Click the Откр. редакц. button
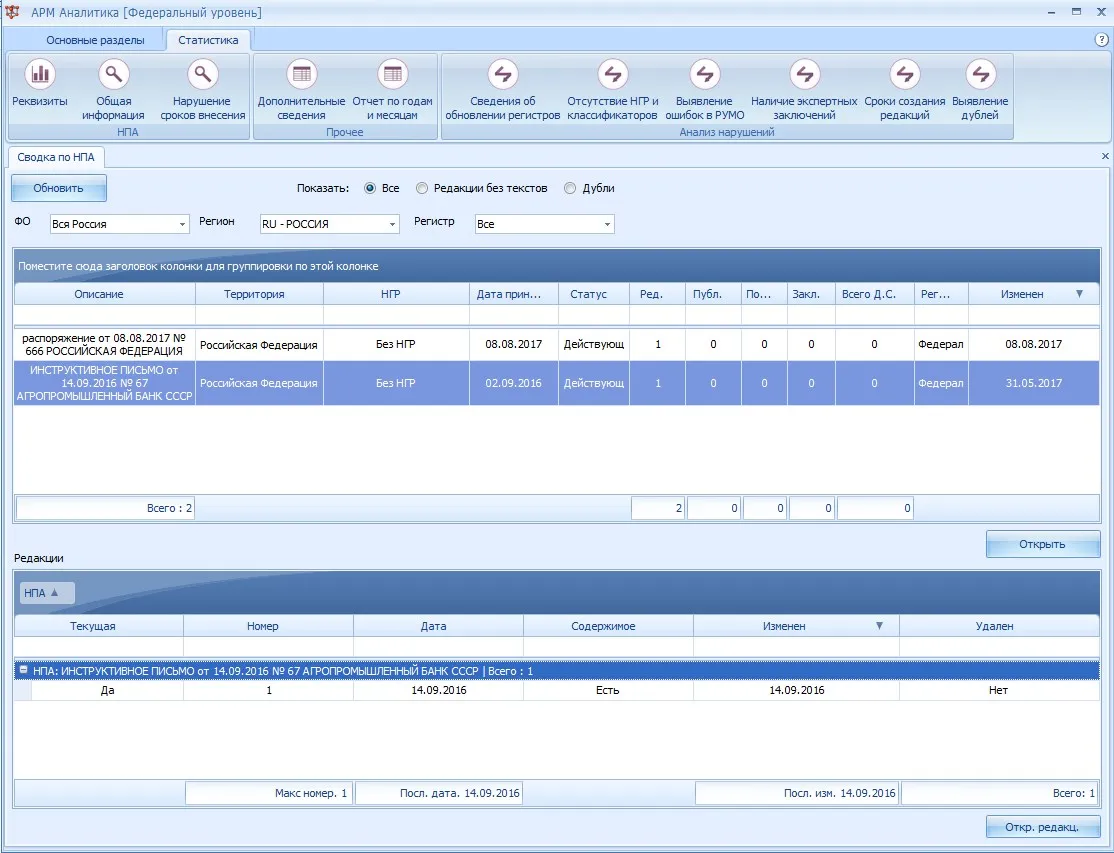Image resolution: width=1114 pixels, height=853 pixels. [1042, 827]
